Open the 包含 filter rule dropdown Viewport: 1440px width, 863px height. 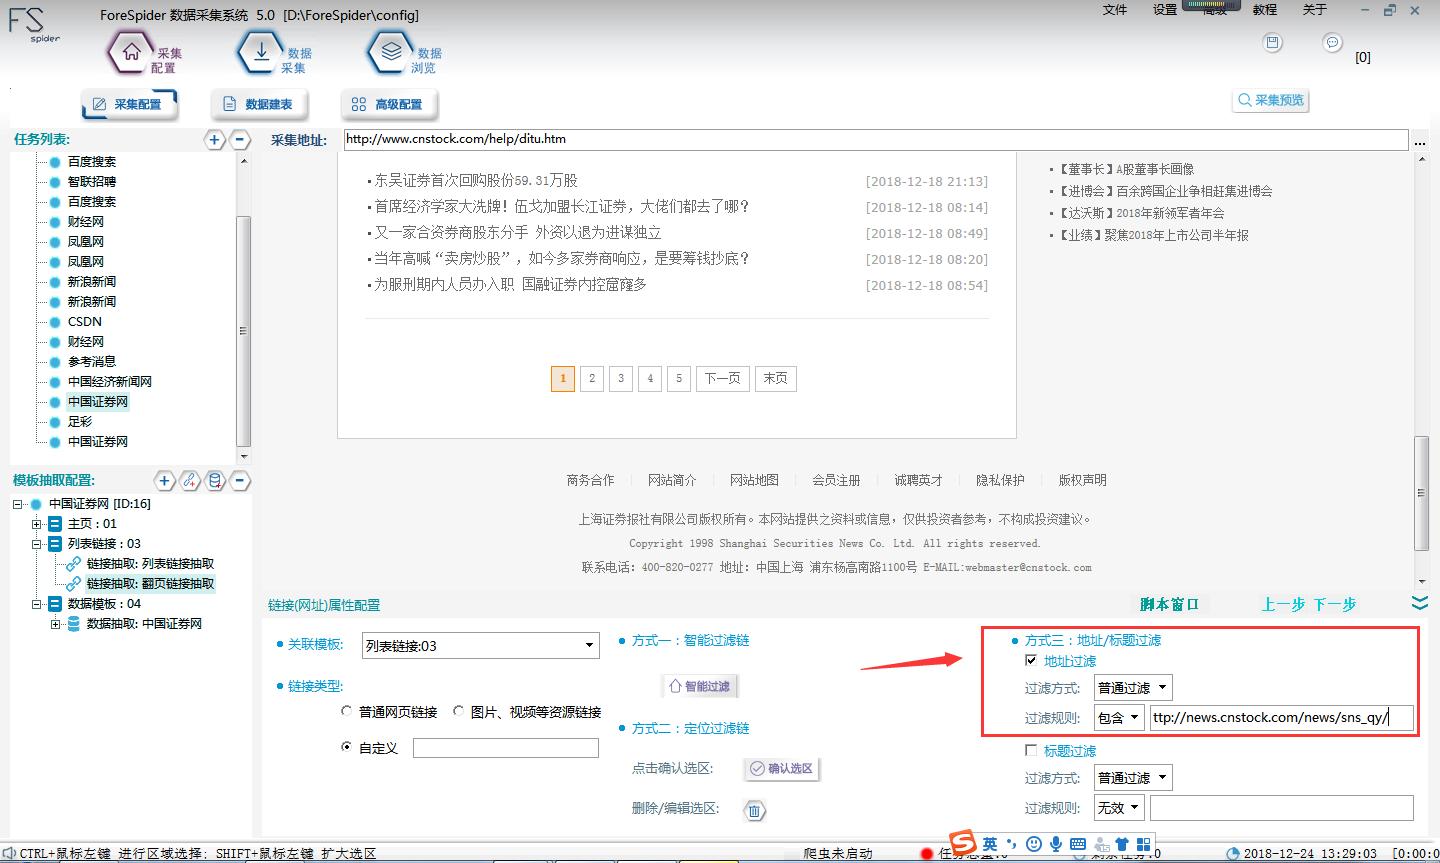(x=1118, y=717)
